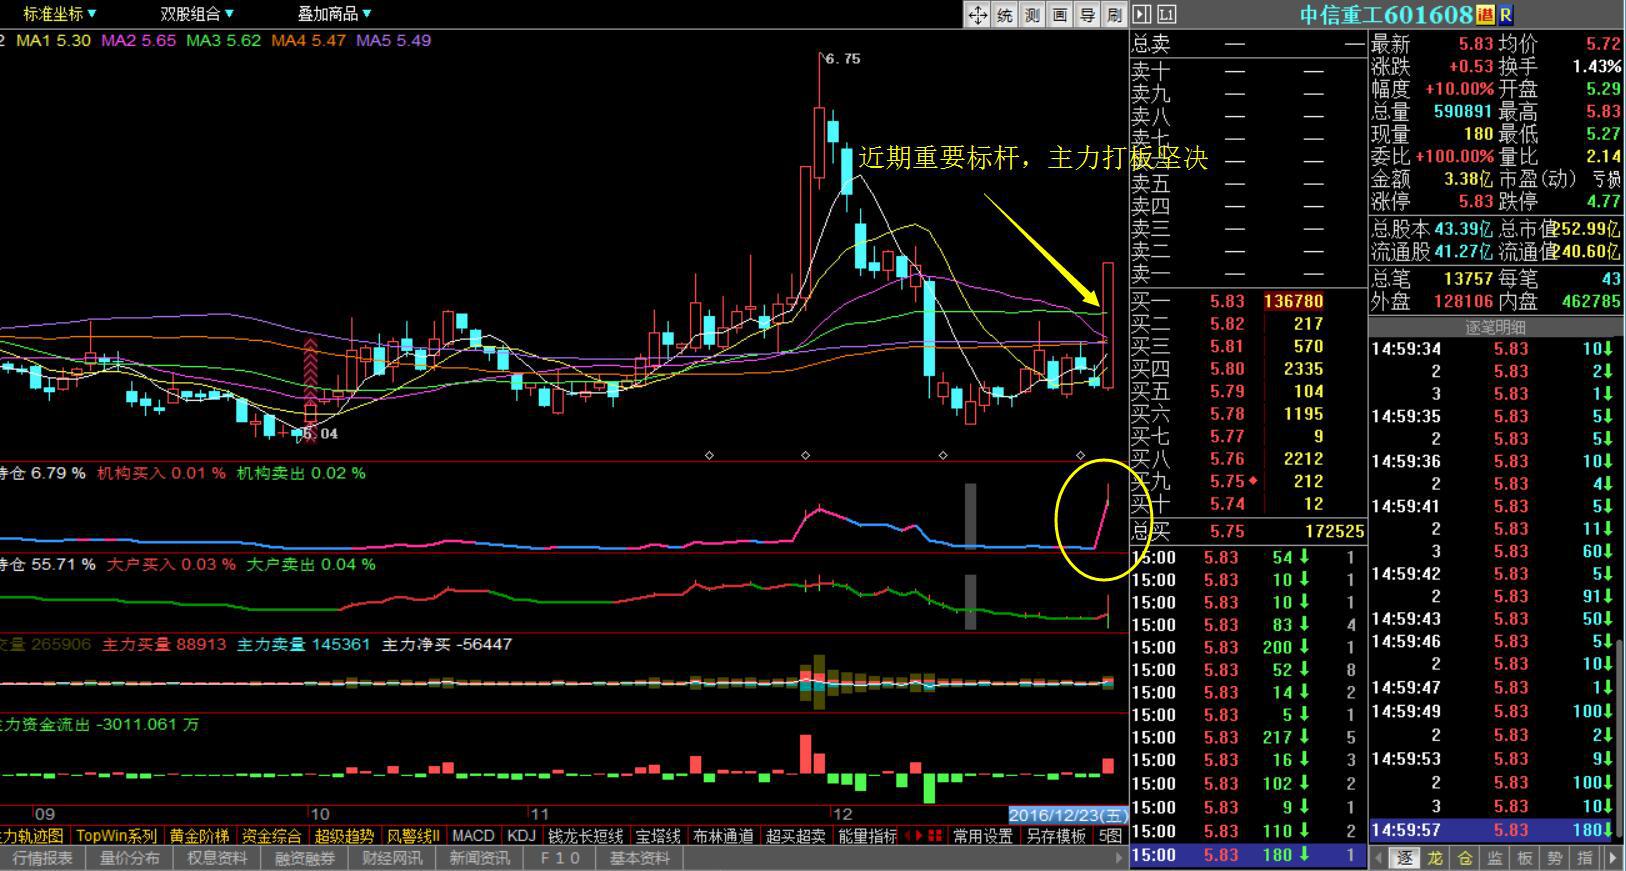The width and height of the screenshot is (1626, 871).
Task: Open the 双股组合 dropdown
Action: 197,14
